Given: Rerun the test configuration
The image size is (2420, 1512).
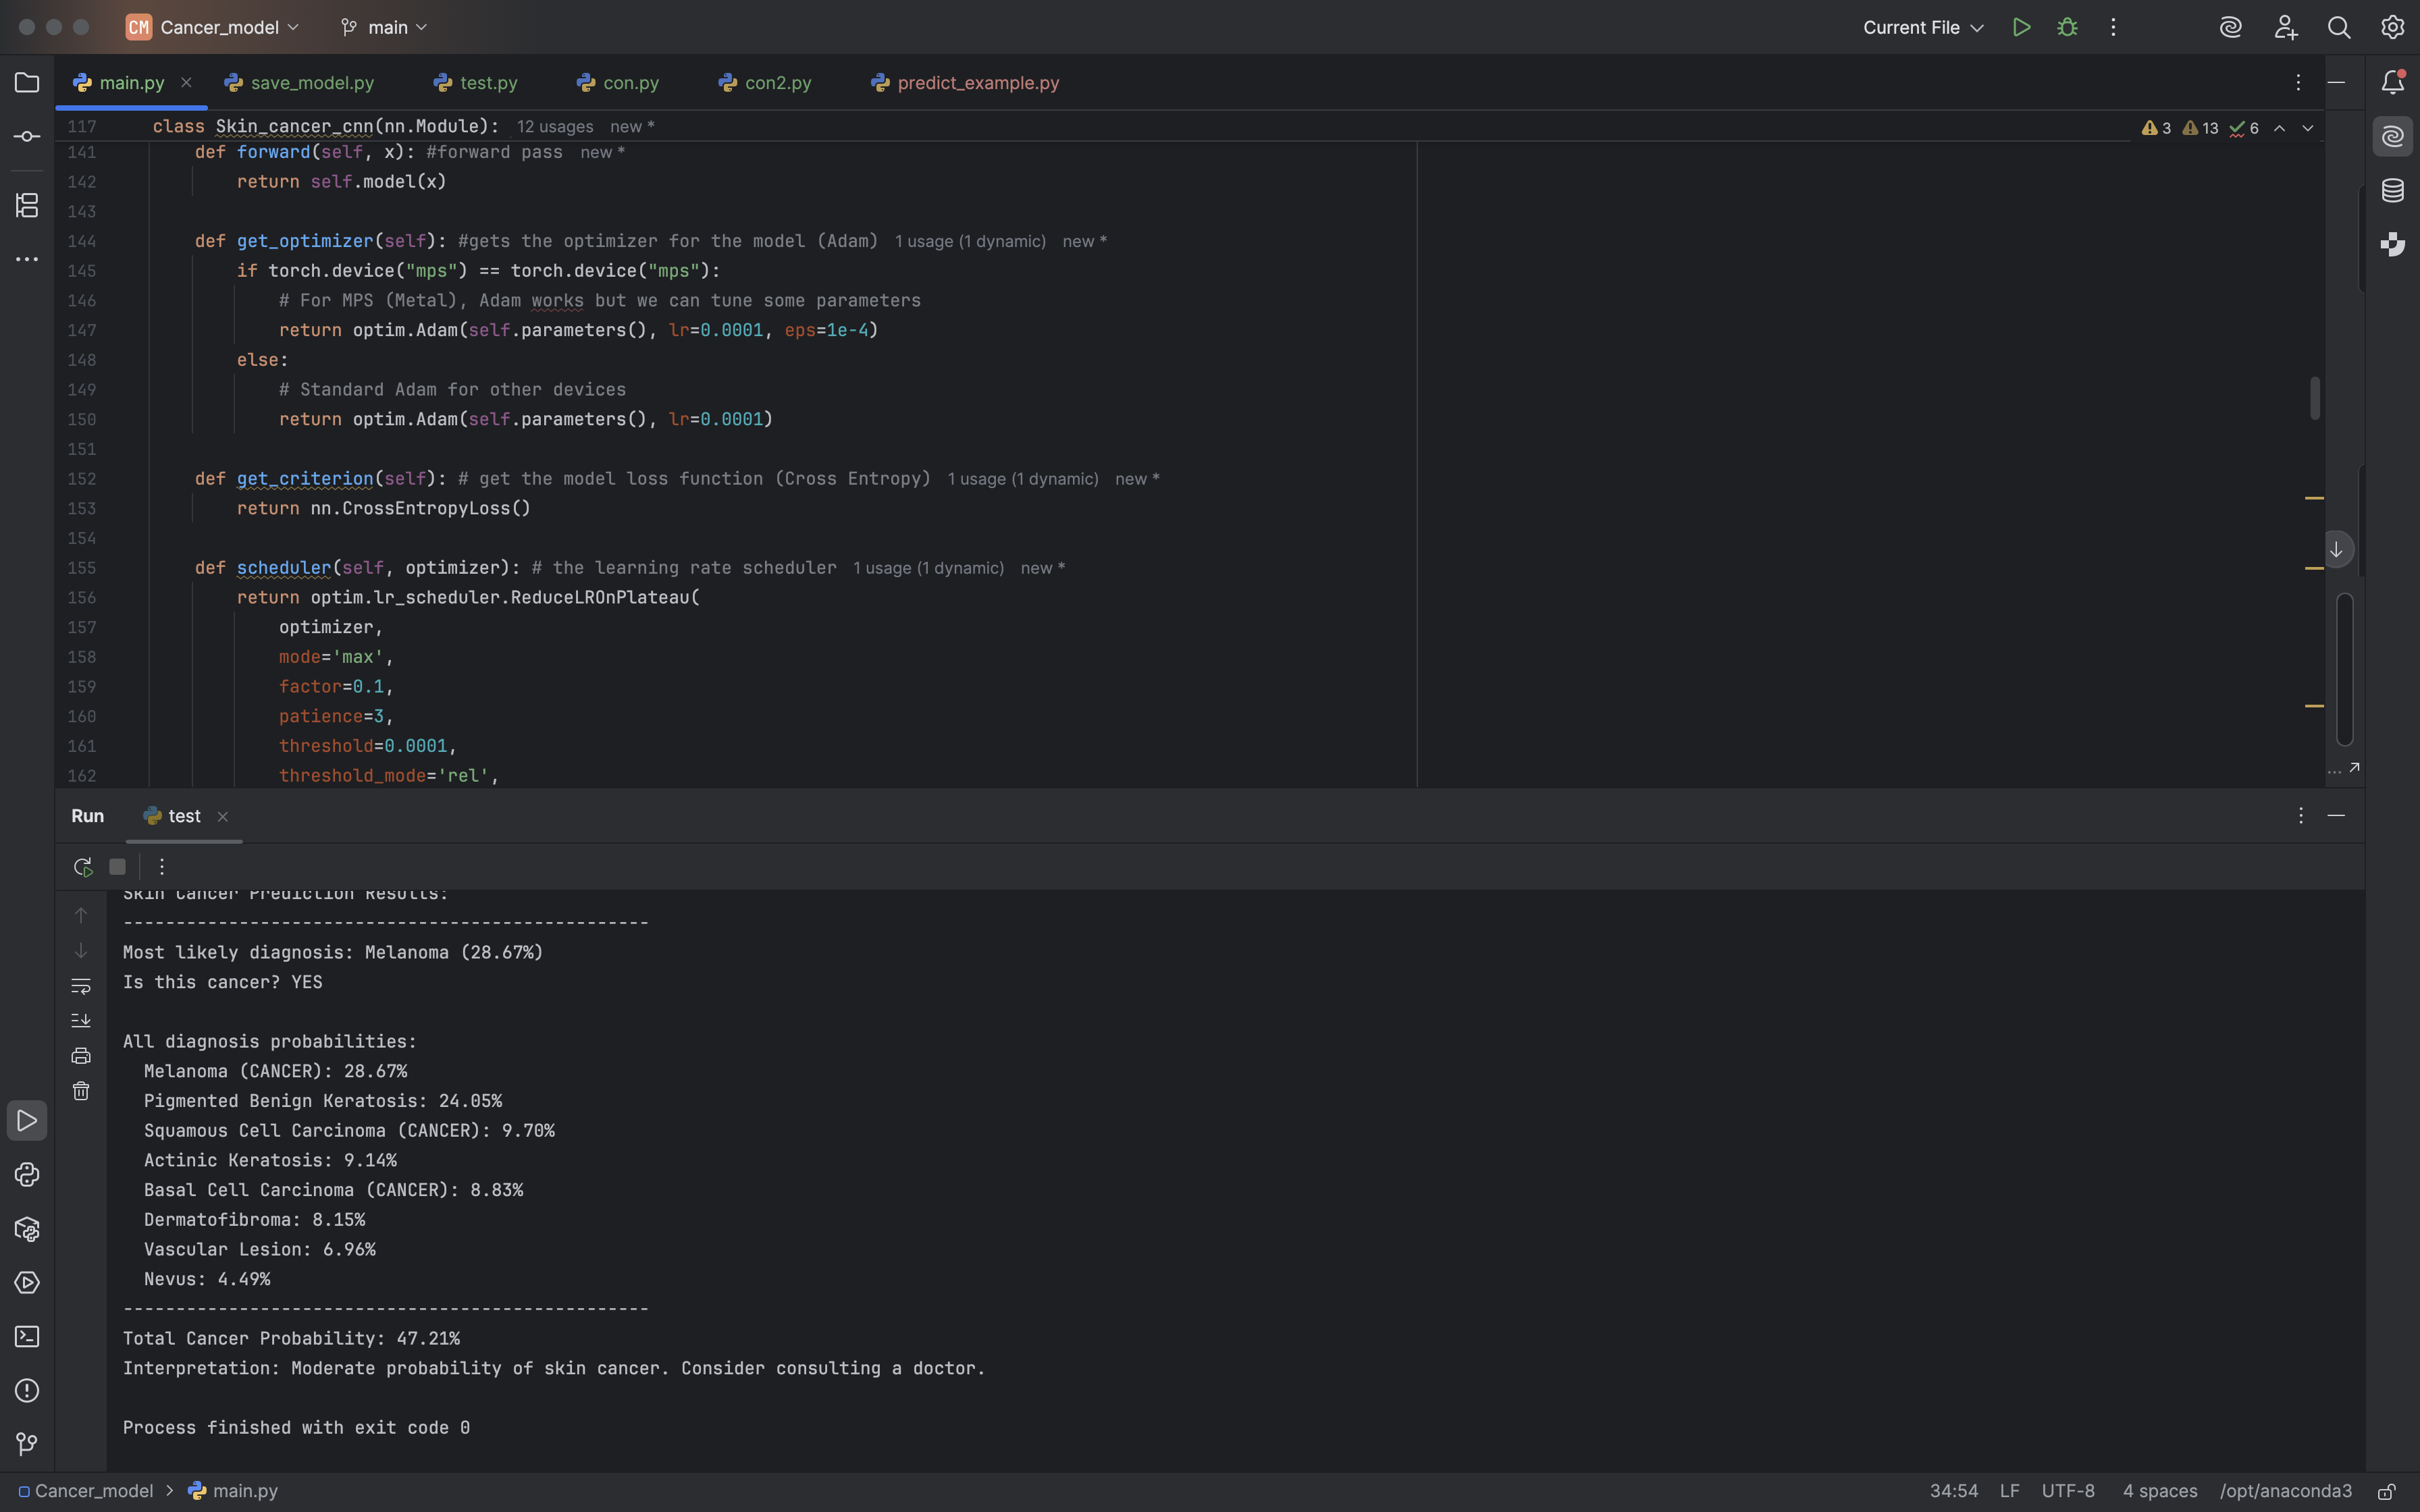Looking at the screenshot, I should (x=83, y=867).
